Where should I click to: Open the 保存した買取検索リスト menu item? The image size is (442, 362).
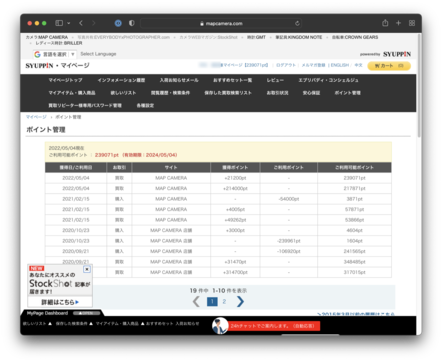point(228,93)
